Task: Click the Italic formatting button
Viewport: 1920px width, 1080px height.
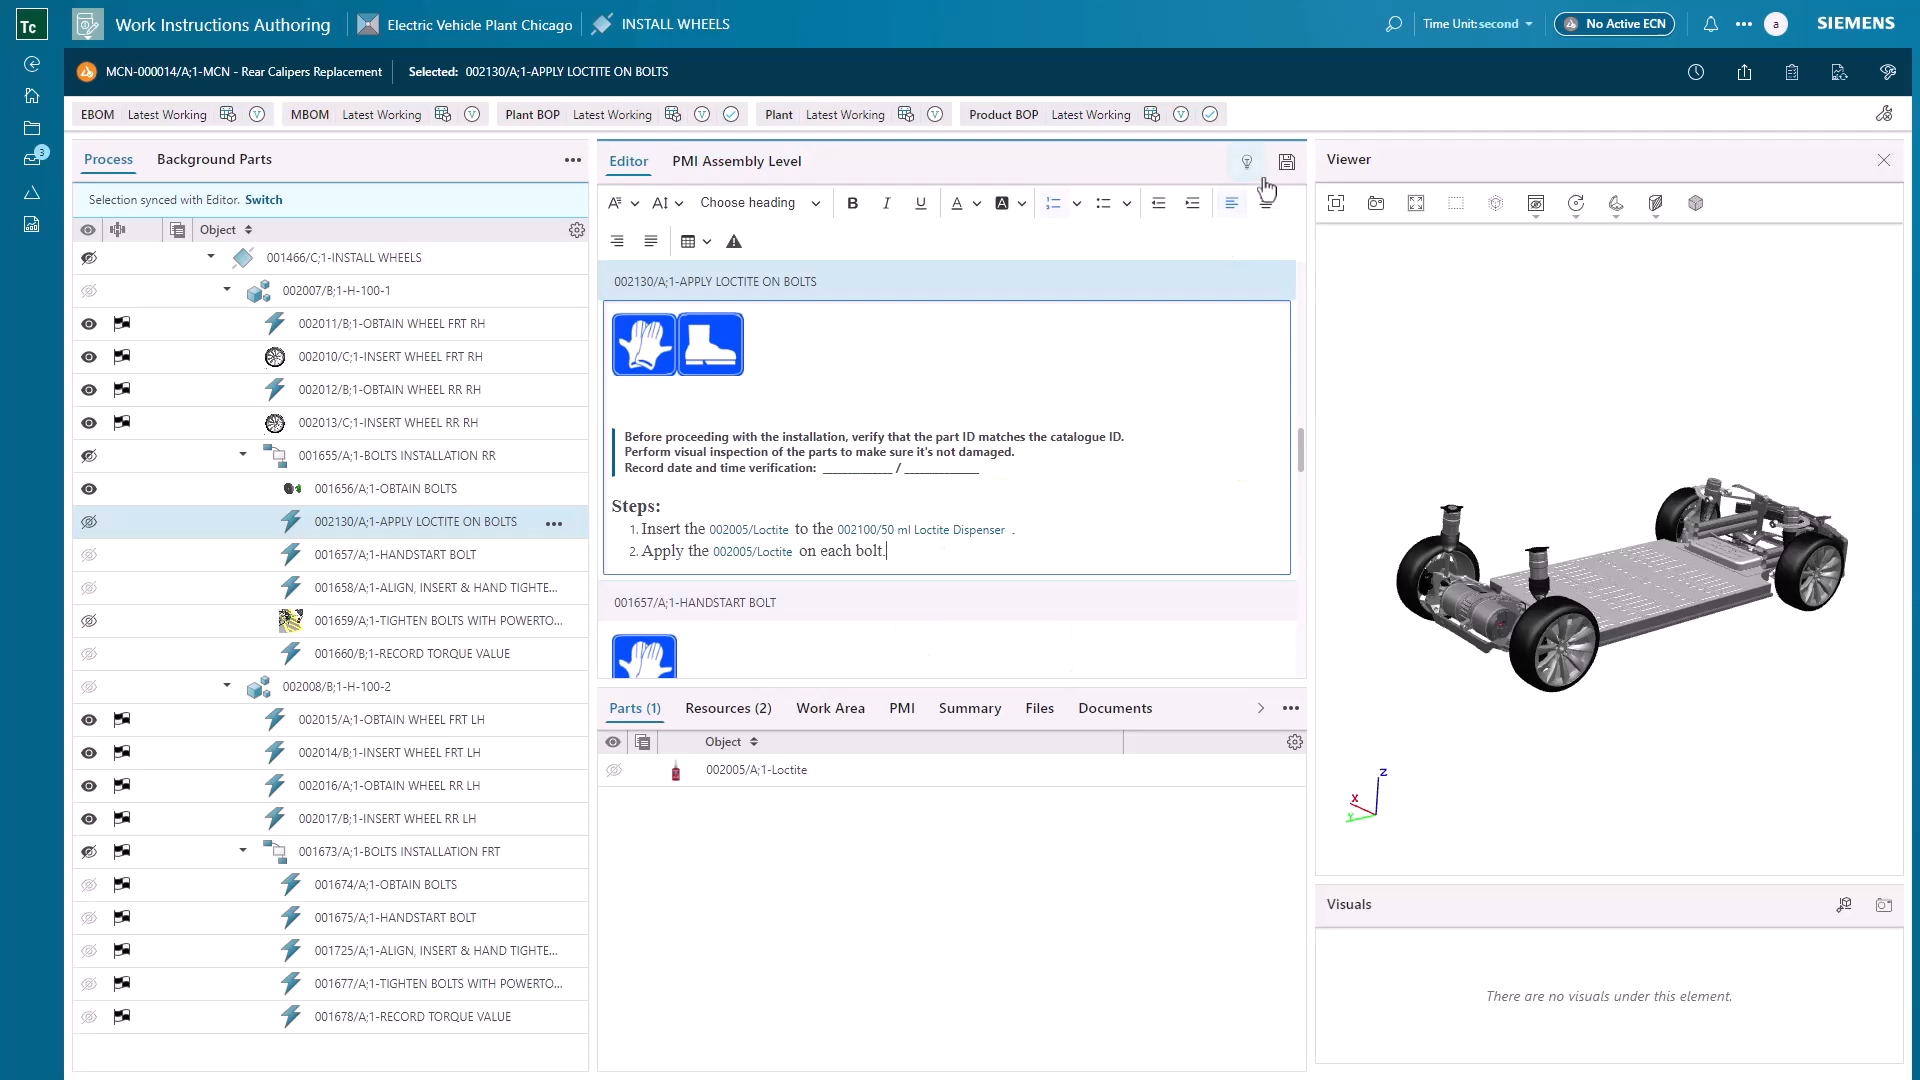Action: click(x=886, y=203)
